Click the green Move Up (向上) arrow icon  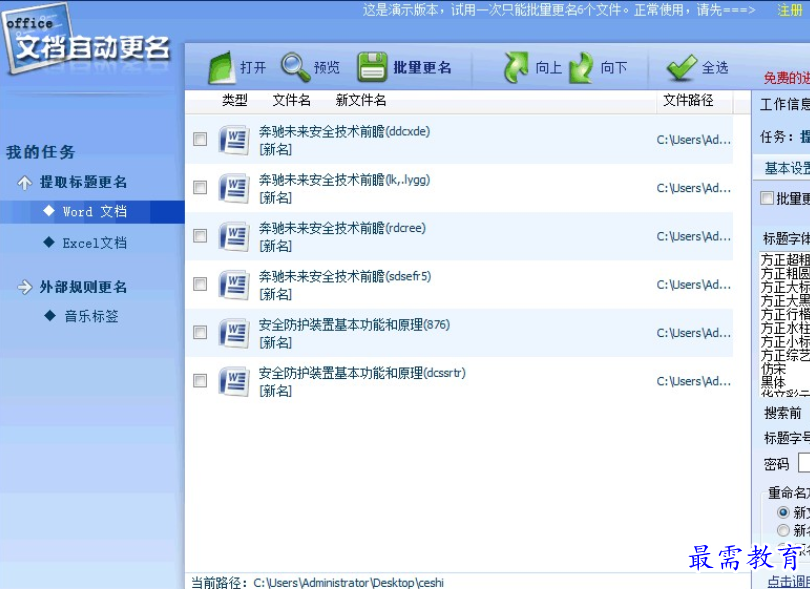pos(516,67)
